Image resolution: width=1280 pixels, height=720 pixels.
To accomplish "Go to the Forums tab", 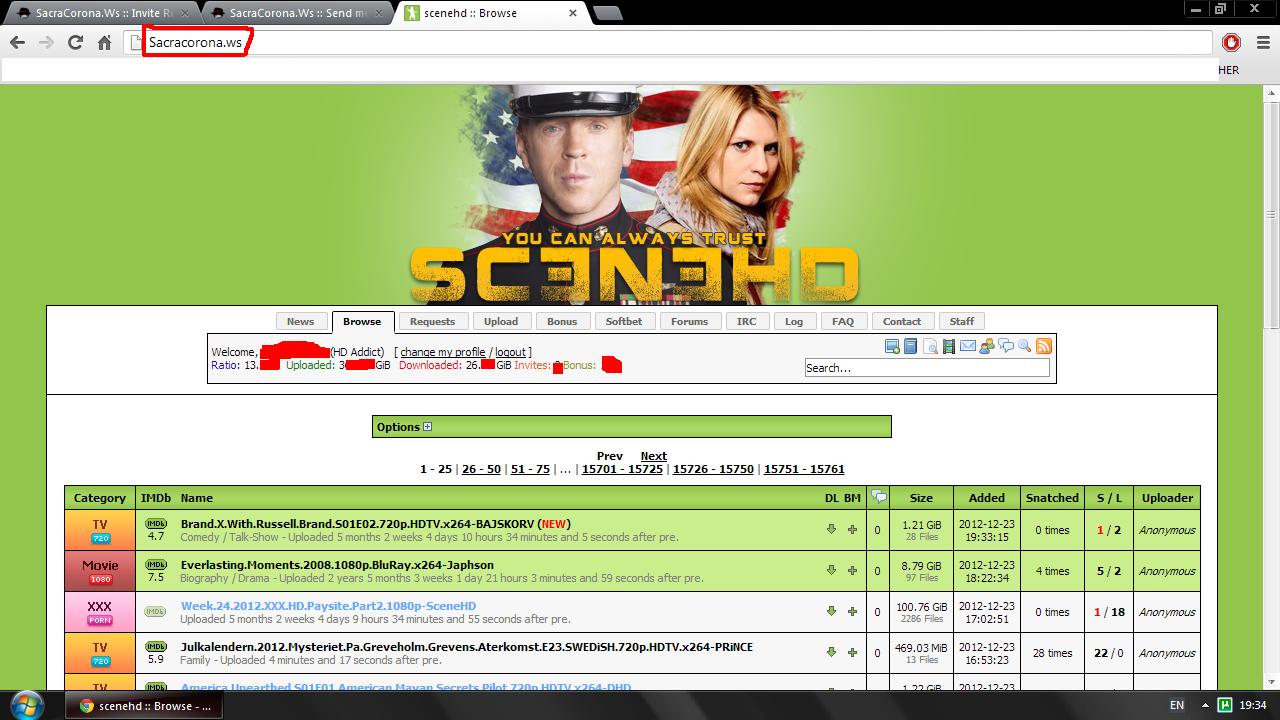I will 689,321.
